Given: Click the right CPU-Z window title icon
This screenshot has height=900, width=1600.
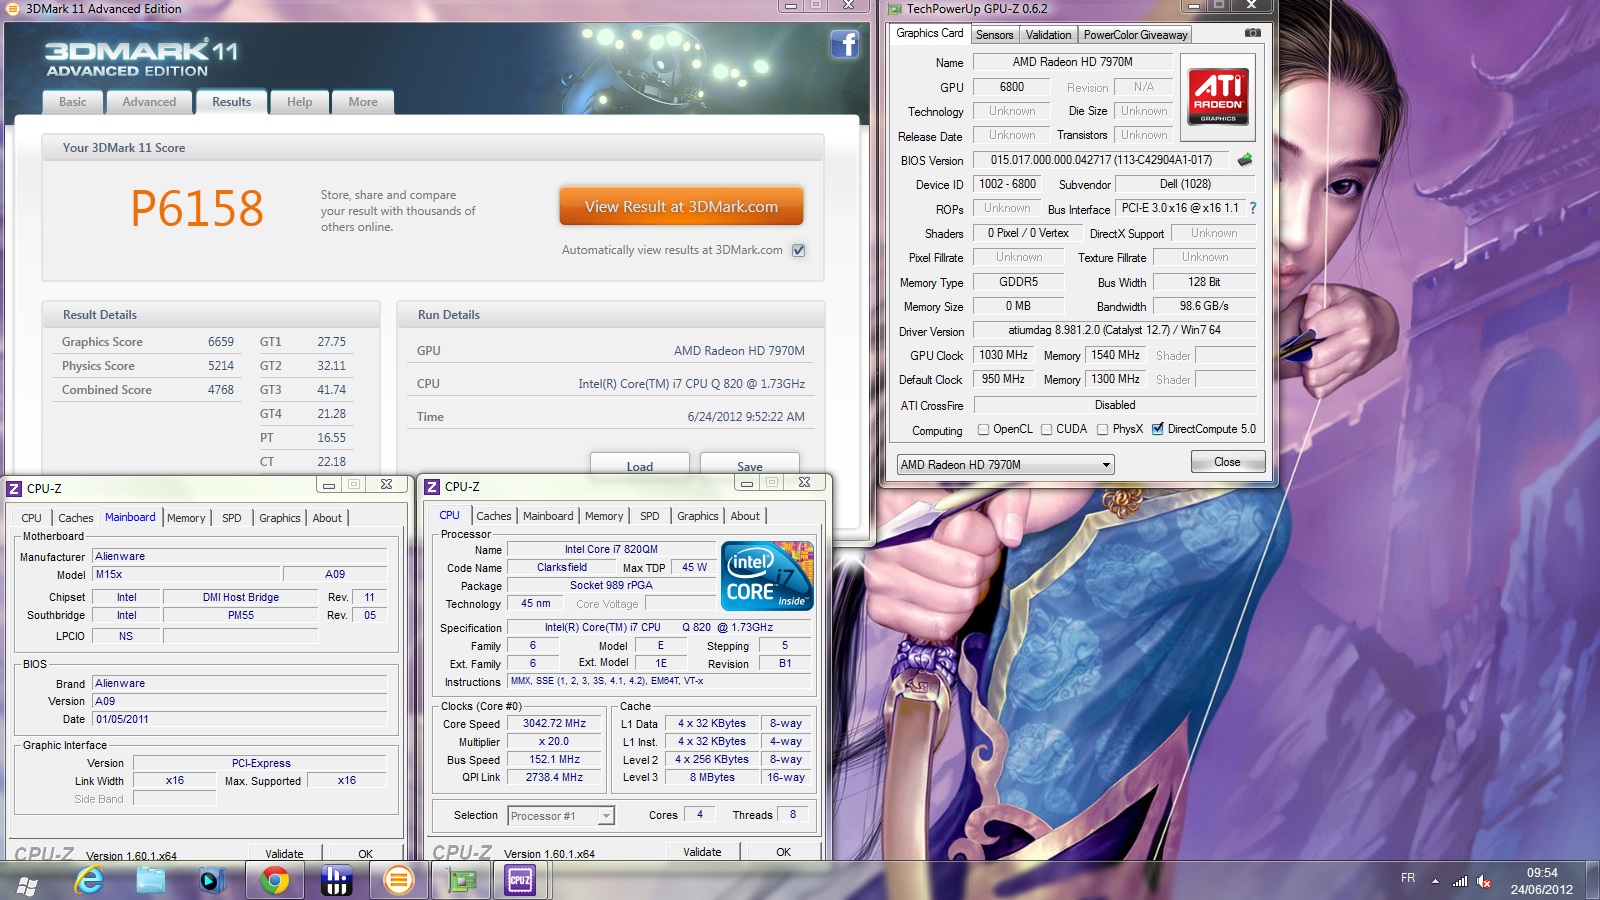Looking at the screenshot, I should pyautogui.click(x=432, y=486).
